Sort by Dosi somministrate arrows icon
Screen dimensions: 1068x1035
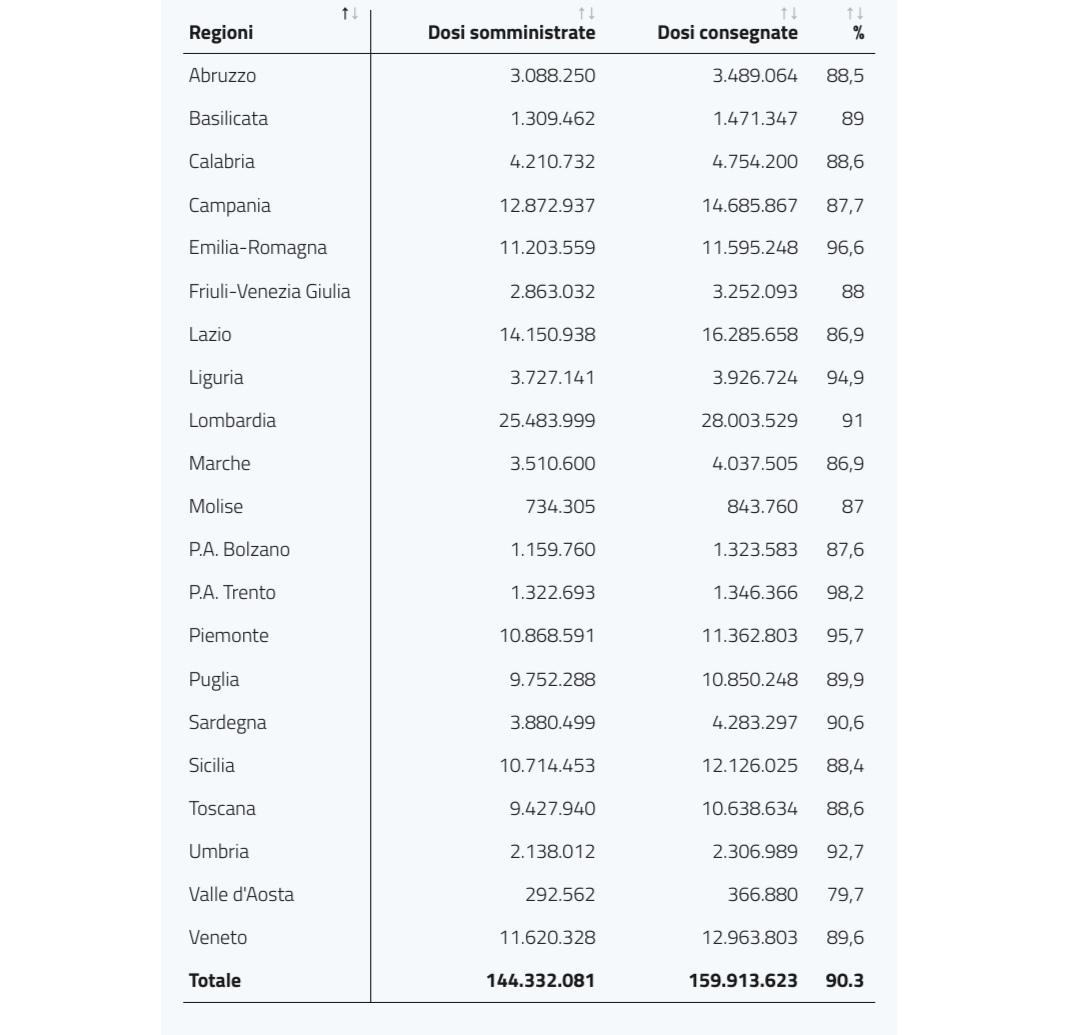(586, 14)
